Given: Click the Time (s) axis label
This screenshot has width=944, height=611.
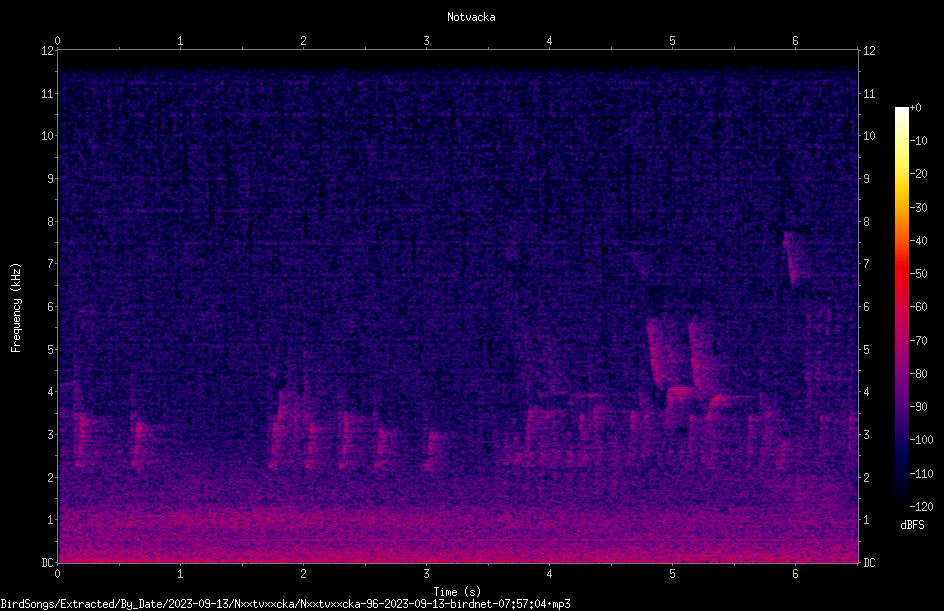Looking at the screenshot, I should 457,592.
